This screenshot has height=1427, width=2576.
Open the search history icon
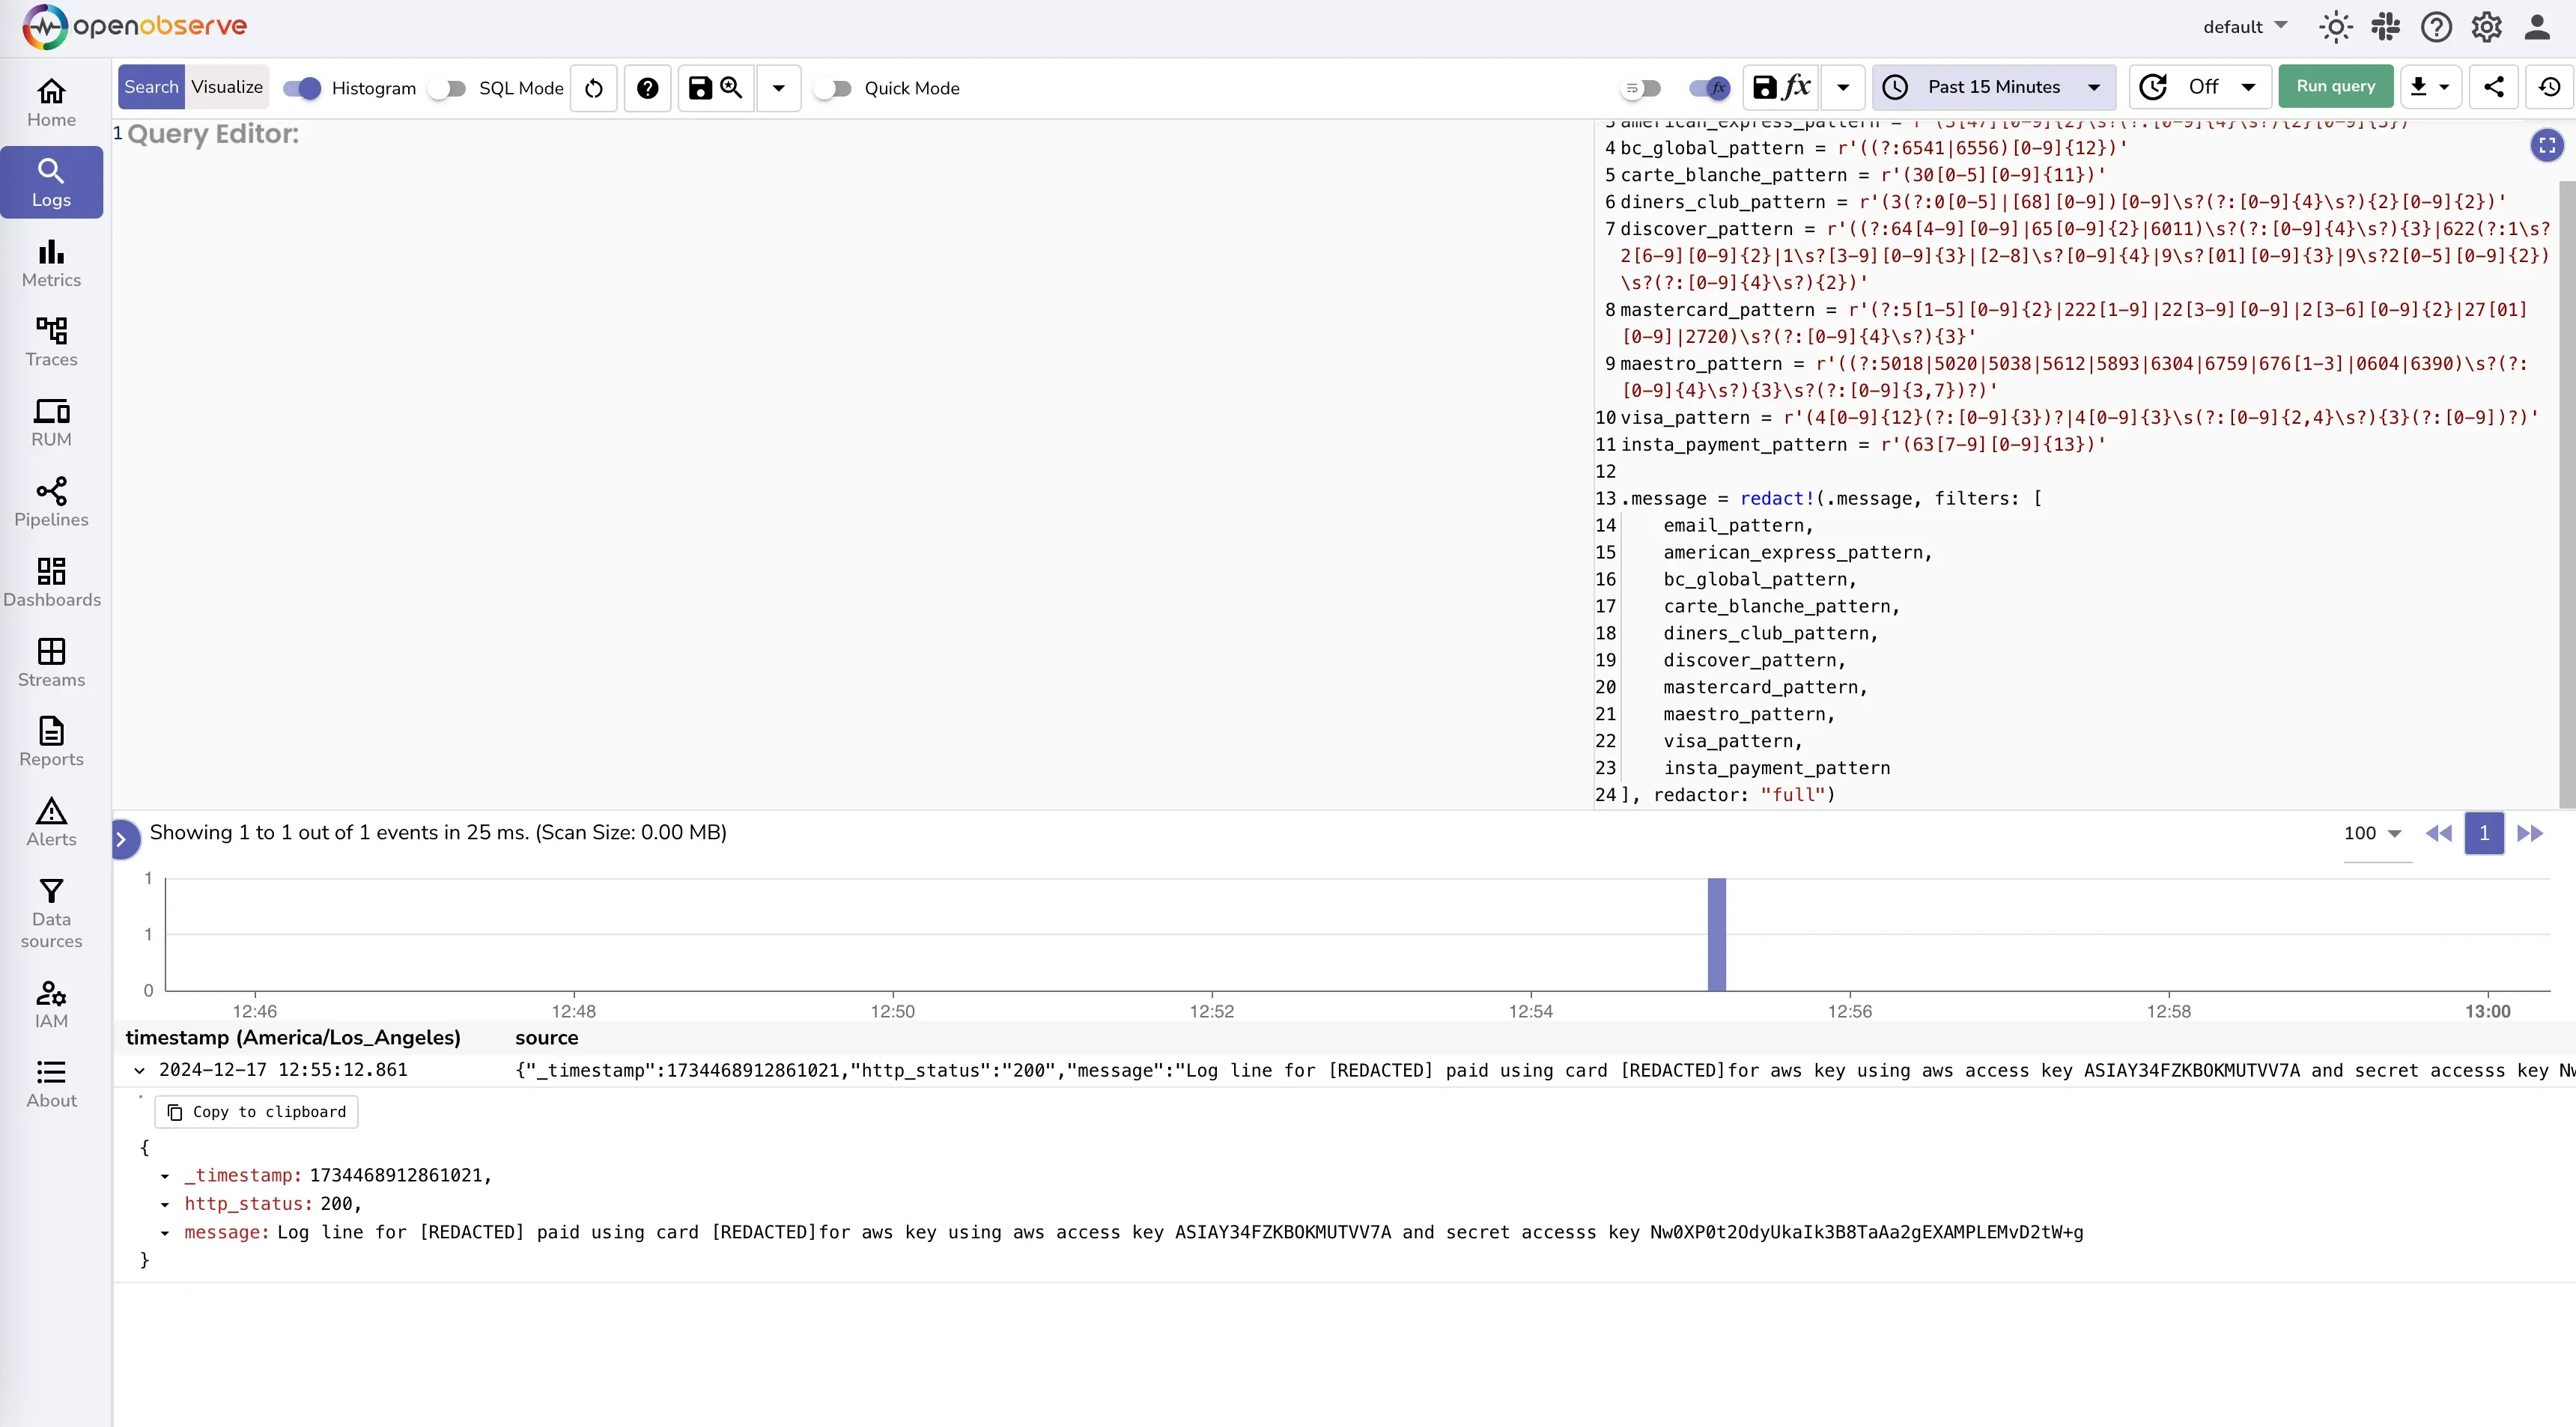click(2549, 87)
